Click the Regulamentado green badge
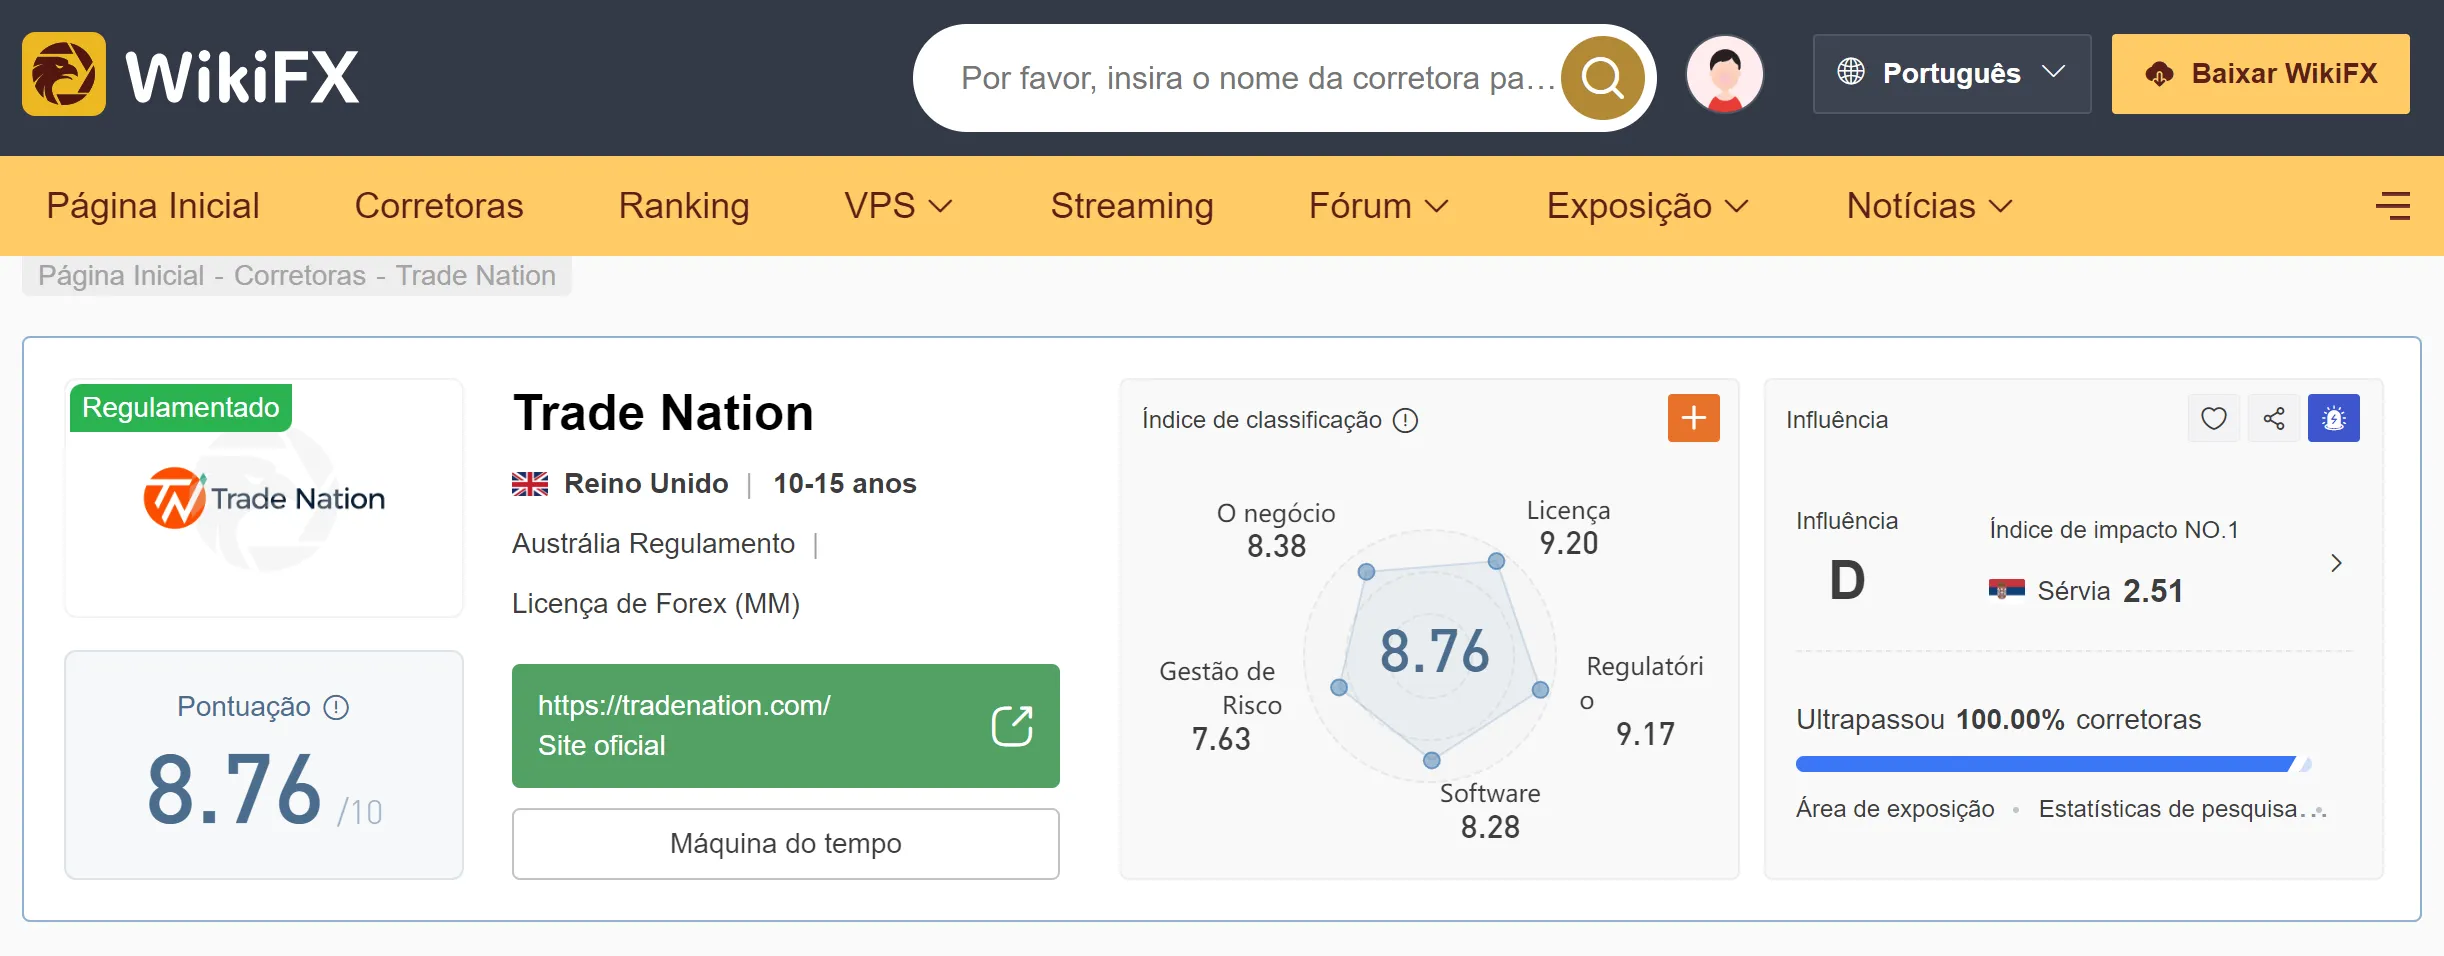2444x956 pixels. pos(181,408)
